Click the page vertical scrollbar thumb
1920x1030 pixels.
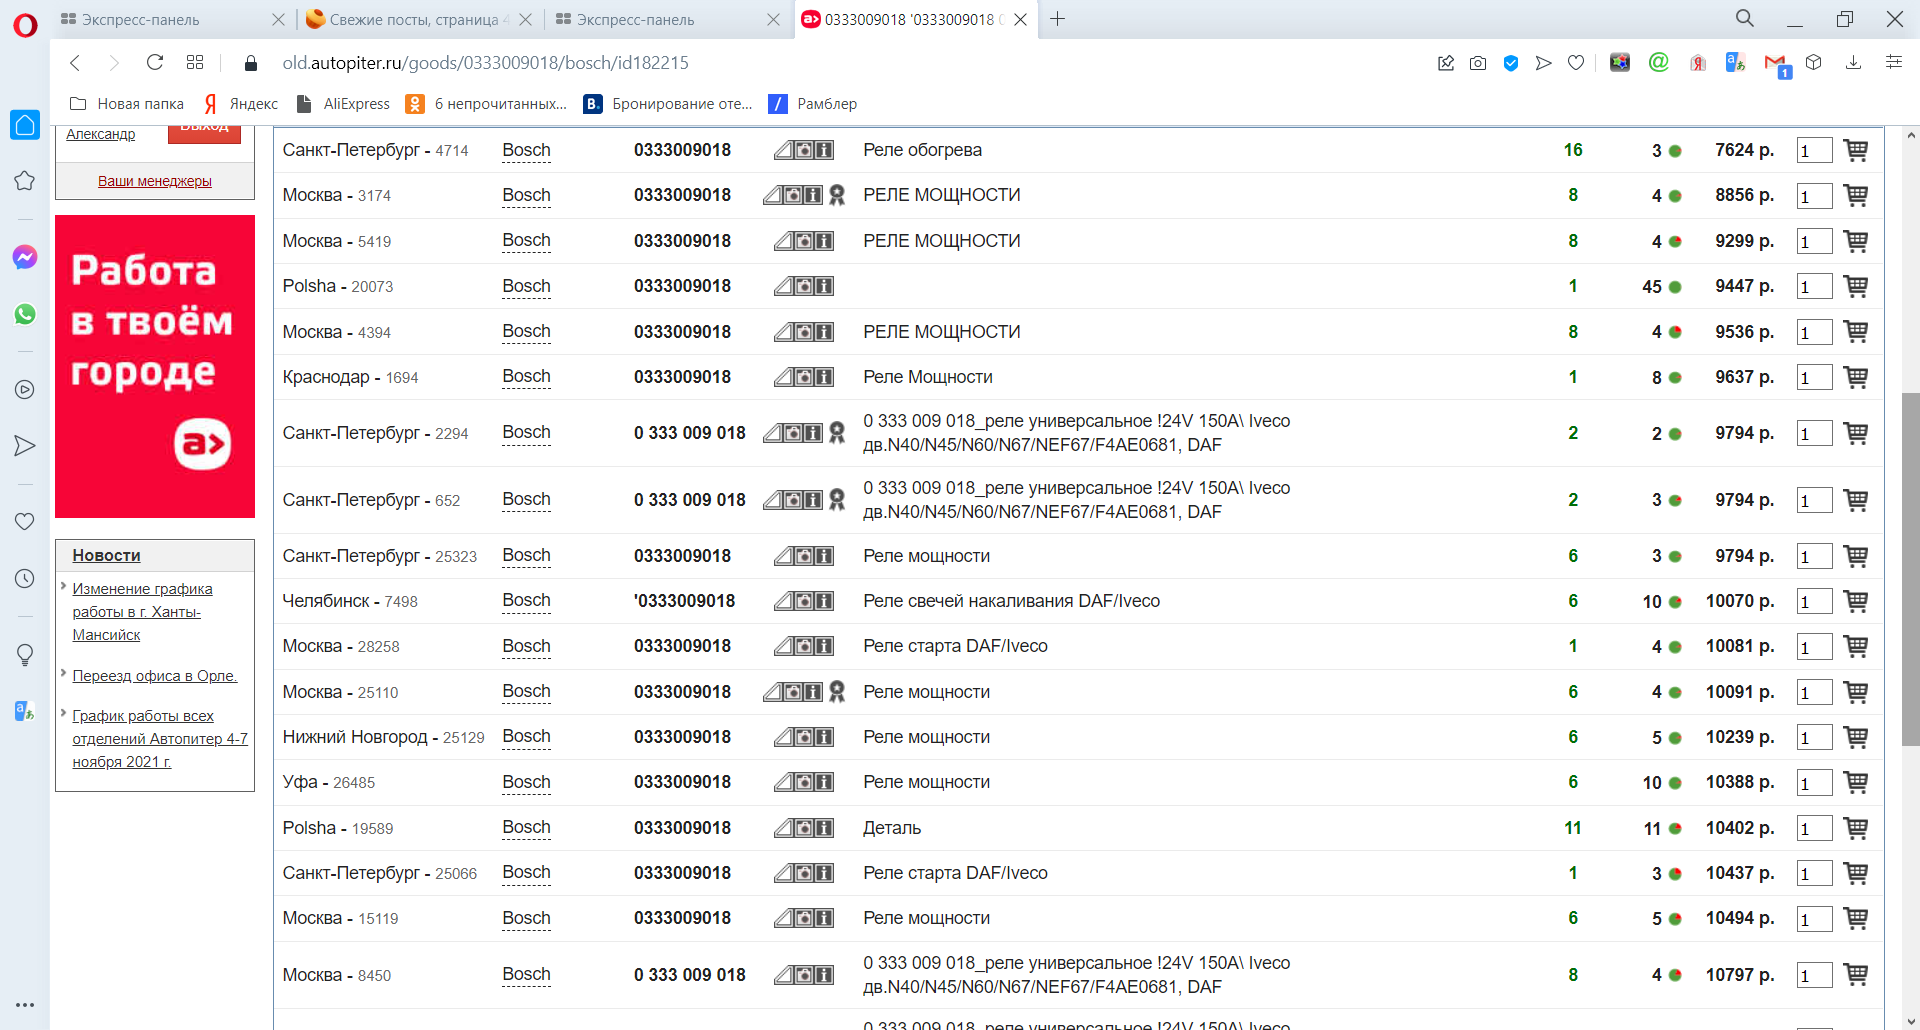coord(1910,570)
